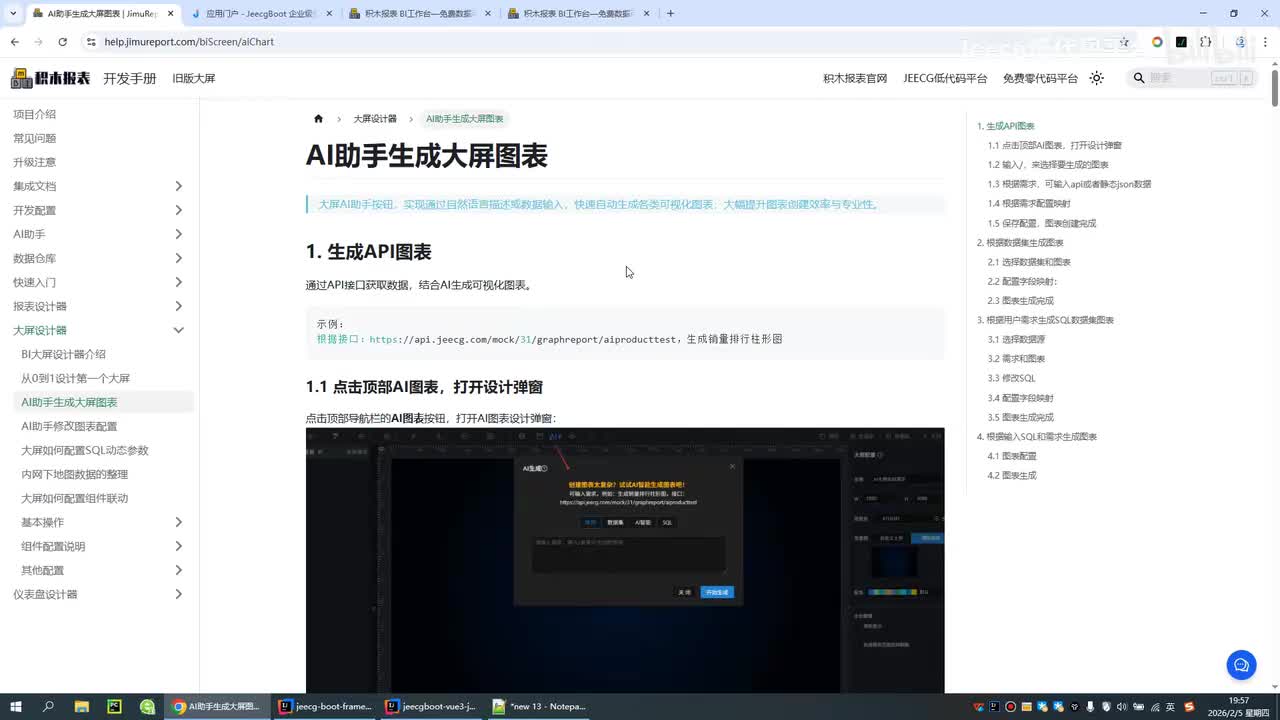Open PyCharm from the taskbar
Viewport: 1280px width, 720px height.
coord(115,706)
